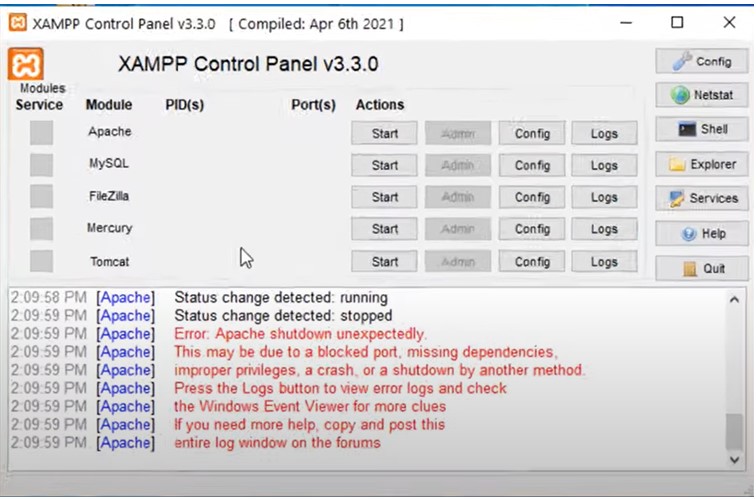756x499 pixels.
Task: Toggle the FileZilla service checkbox
Action: (x=41, y=196)
